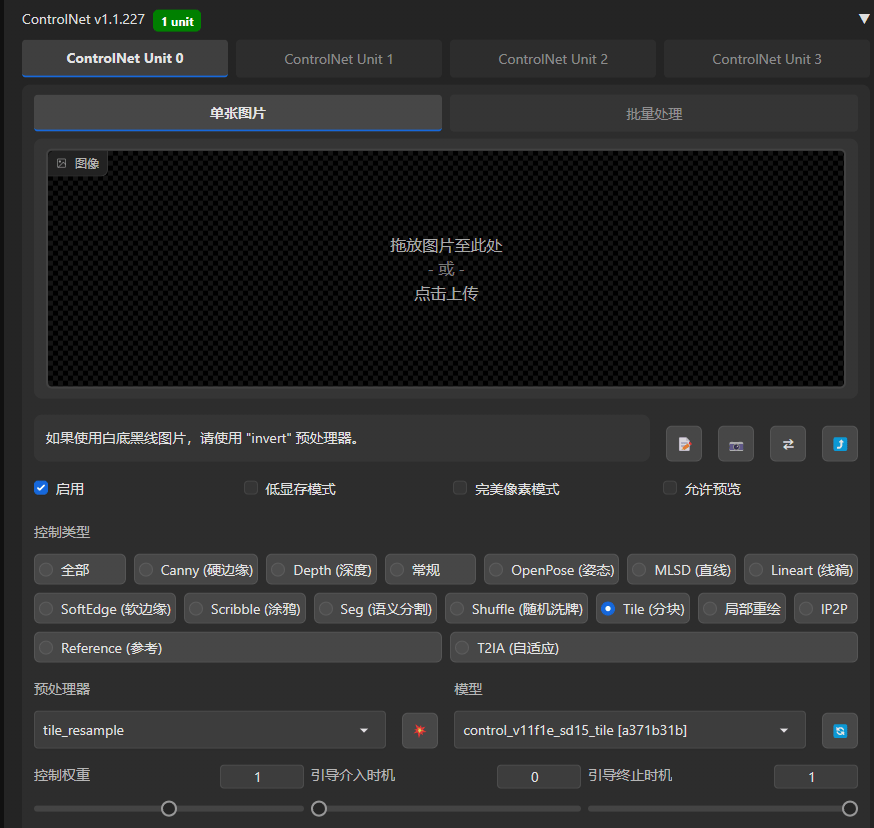Open the control_v11f1e_sd15_tile model dropdown
The image size is (874, 828).
click(629, 730)
